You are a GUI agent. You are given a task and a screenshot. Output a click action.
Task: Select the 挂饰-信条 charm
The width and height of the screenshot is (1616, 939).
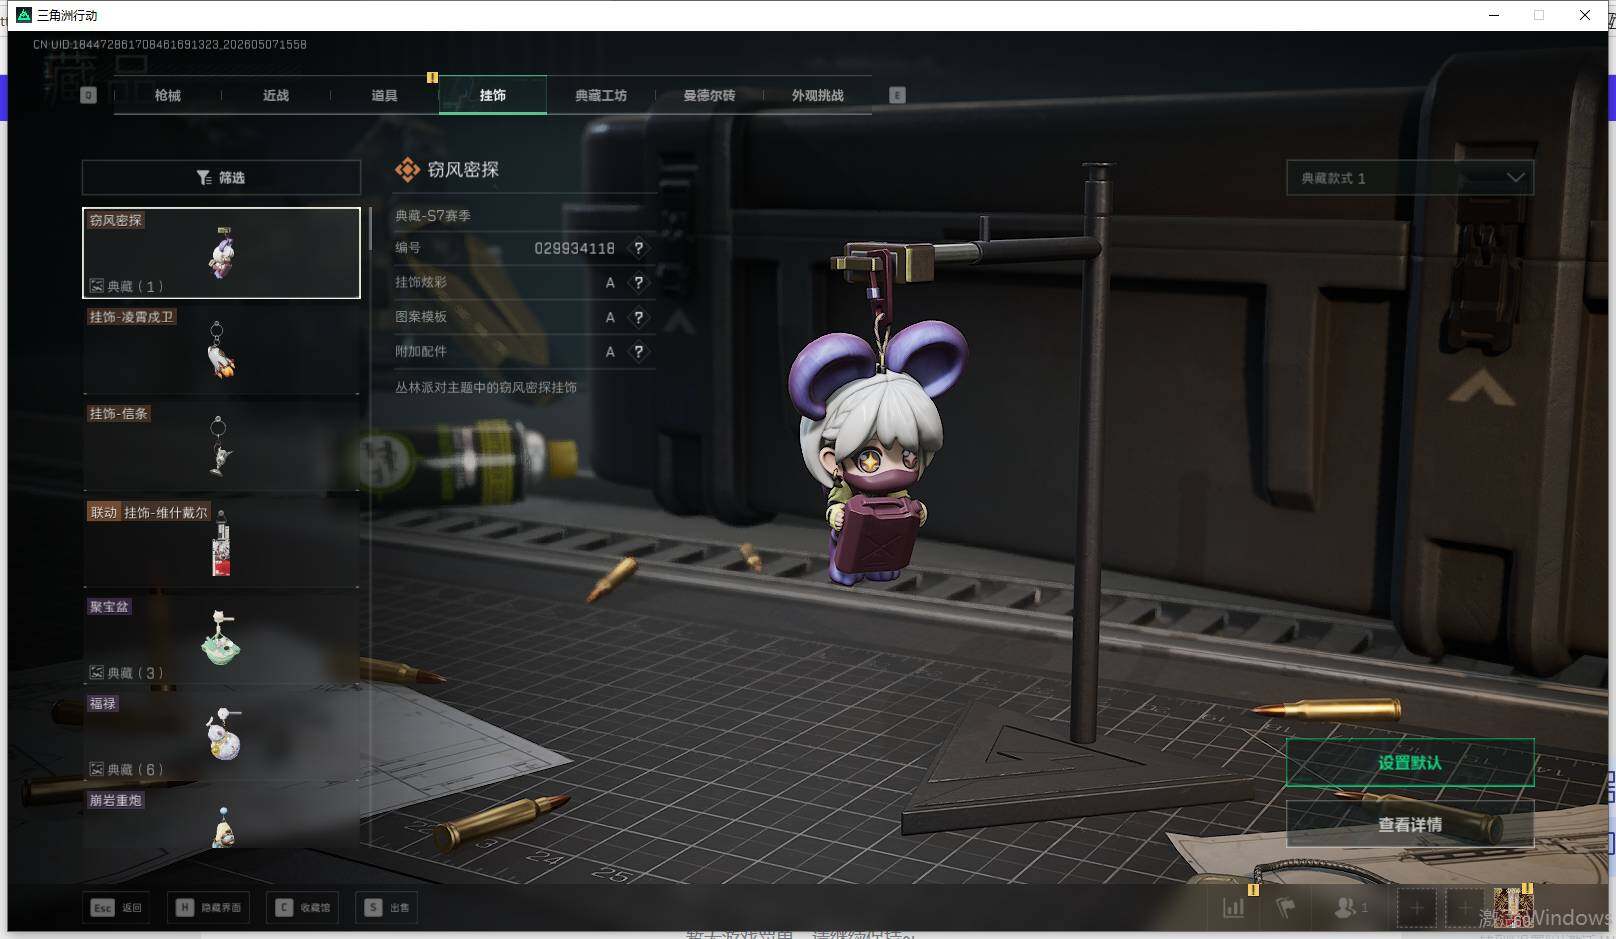pos(221,446)
